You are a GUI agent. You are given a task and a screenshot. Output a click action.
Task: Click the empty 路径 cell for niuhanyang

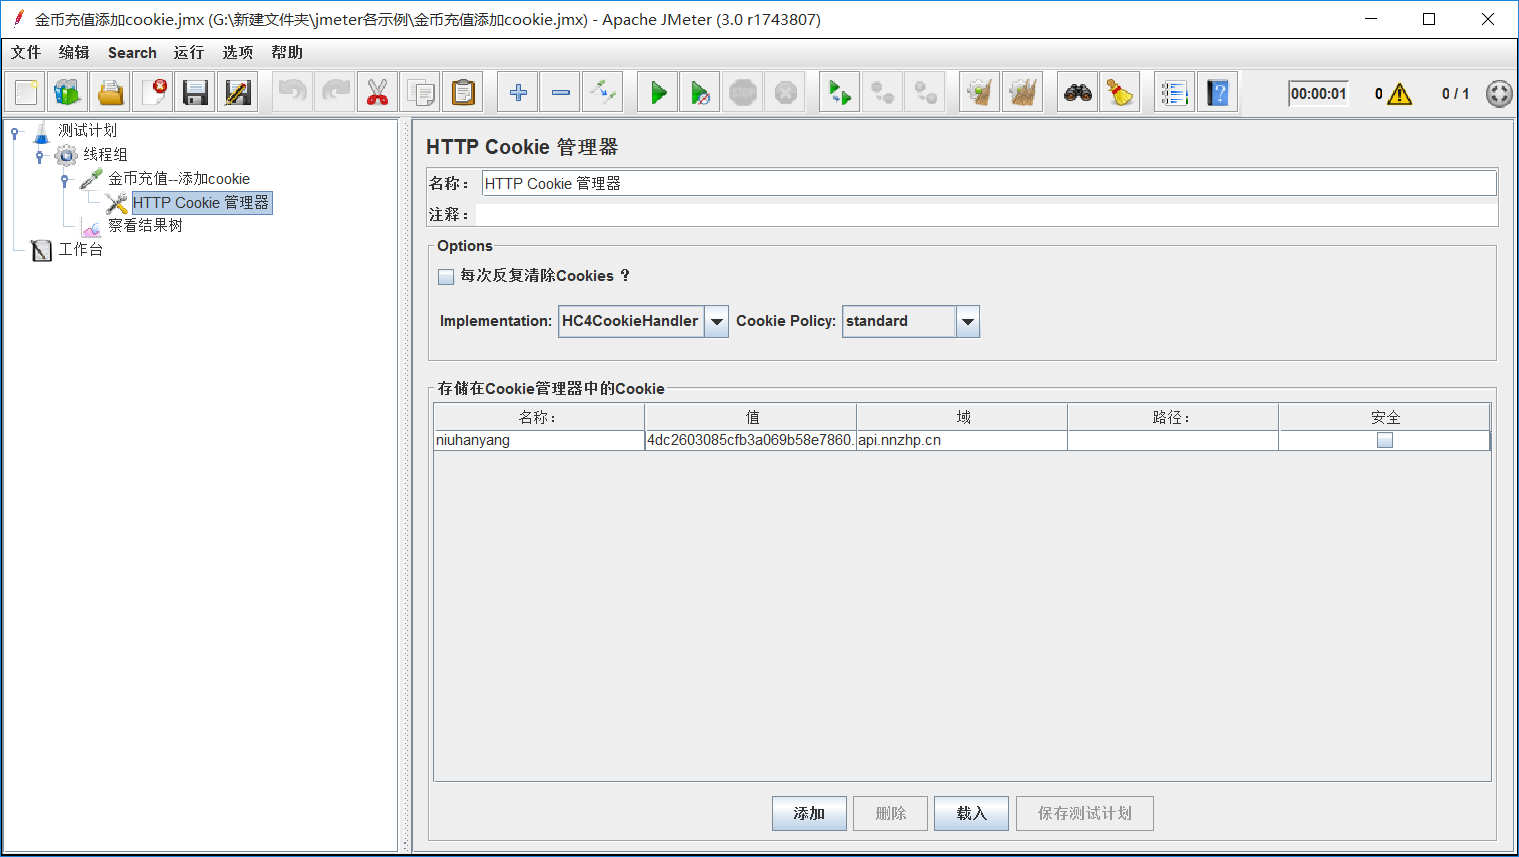click(x=1172, y=440)
